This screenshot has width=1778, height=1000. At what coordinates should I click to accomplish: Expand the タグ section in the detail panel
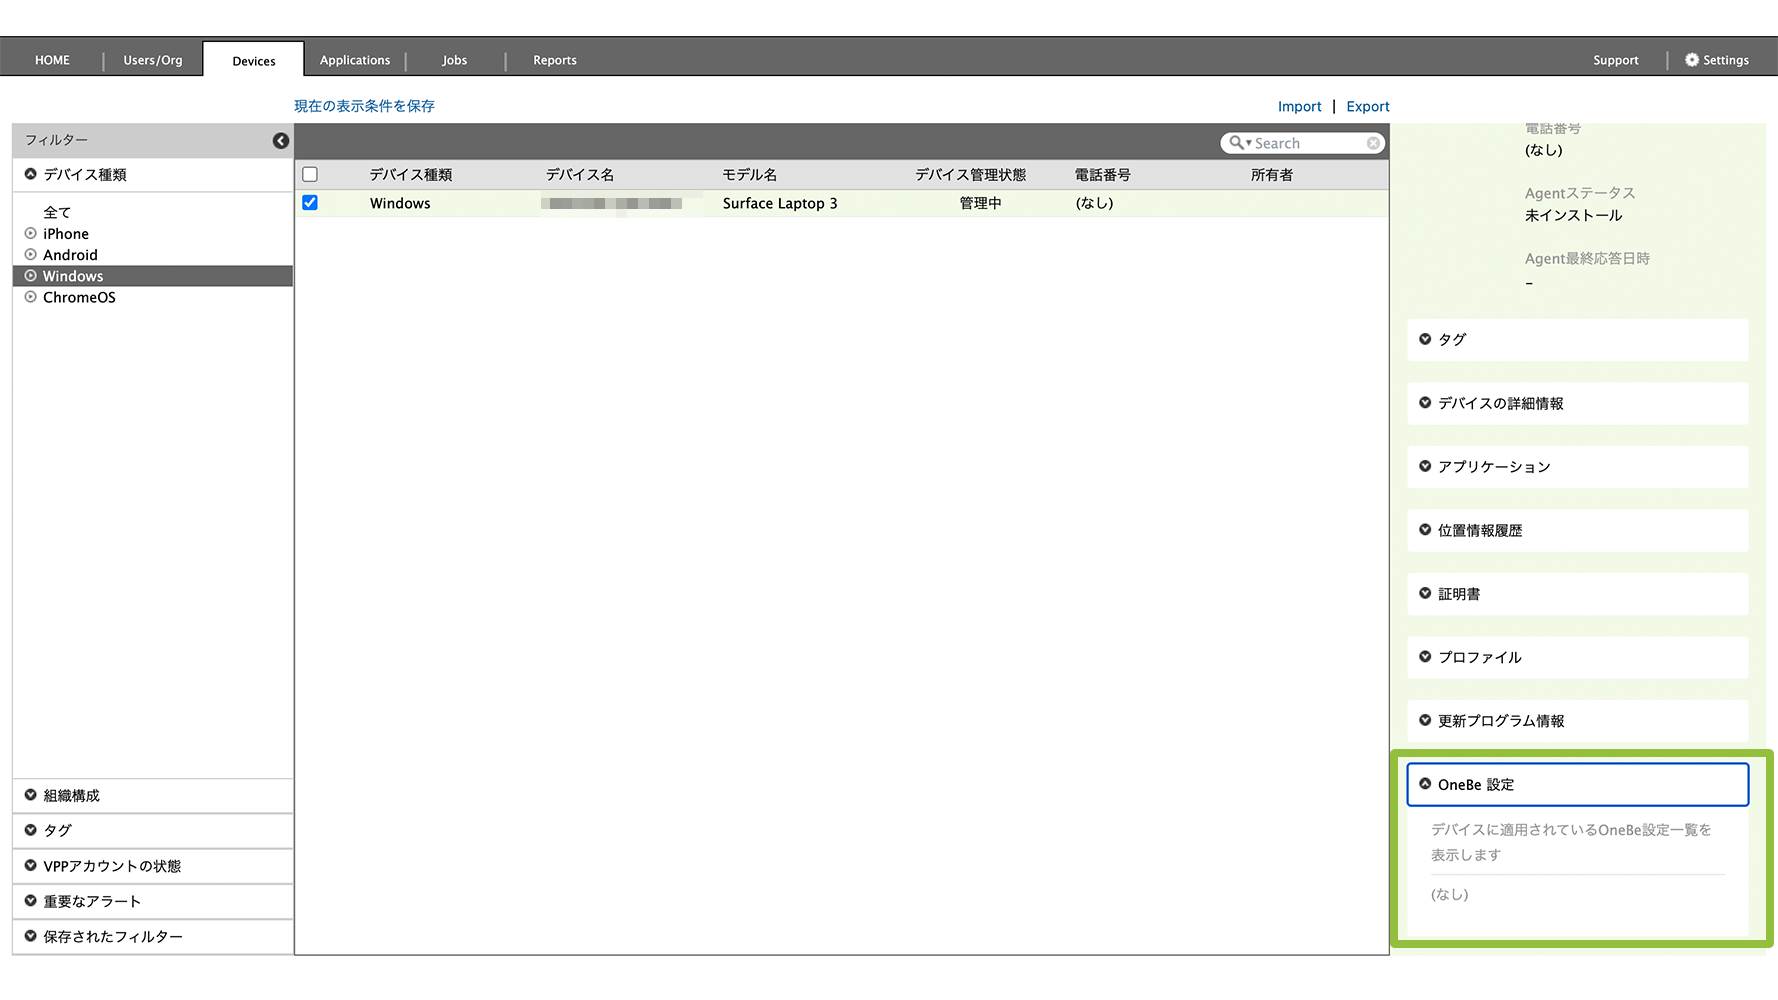point(1578,340)
